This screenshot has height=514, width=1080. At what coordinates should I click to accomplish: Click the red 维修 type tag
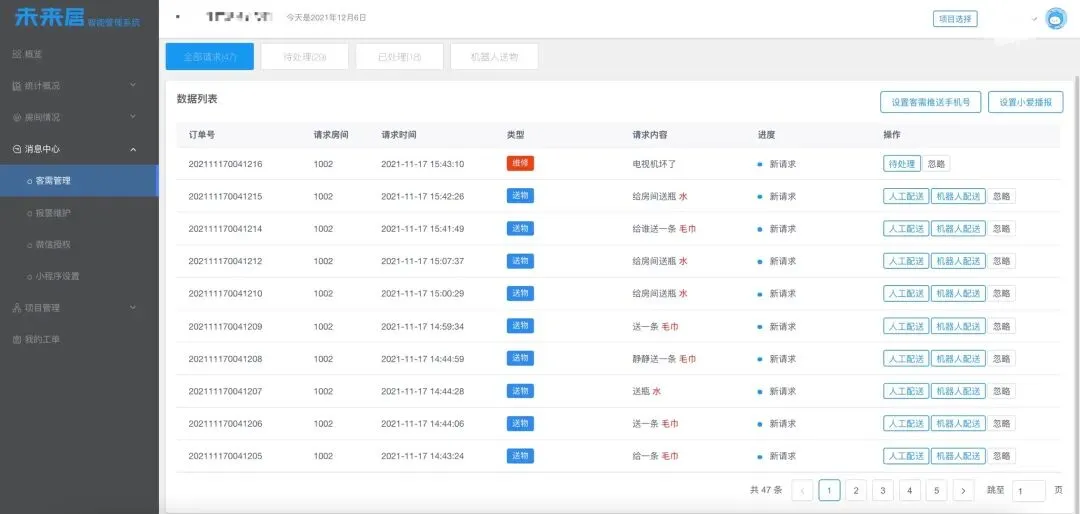520,164
